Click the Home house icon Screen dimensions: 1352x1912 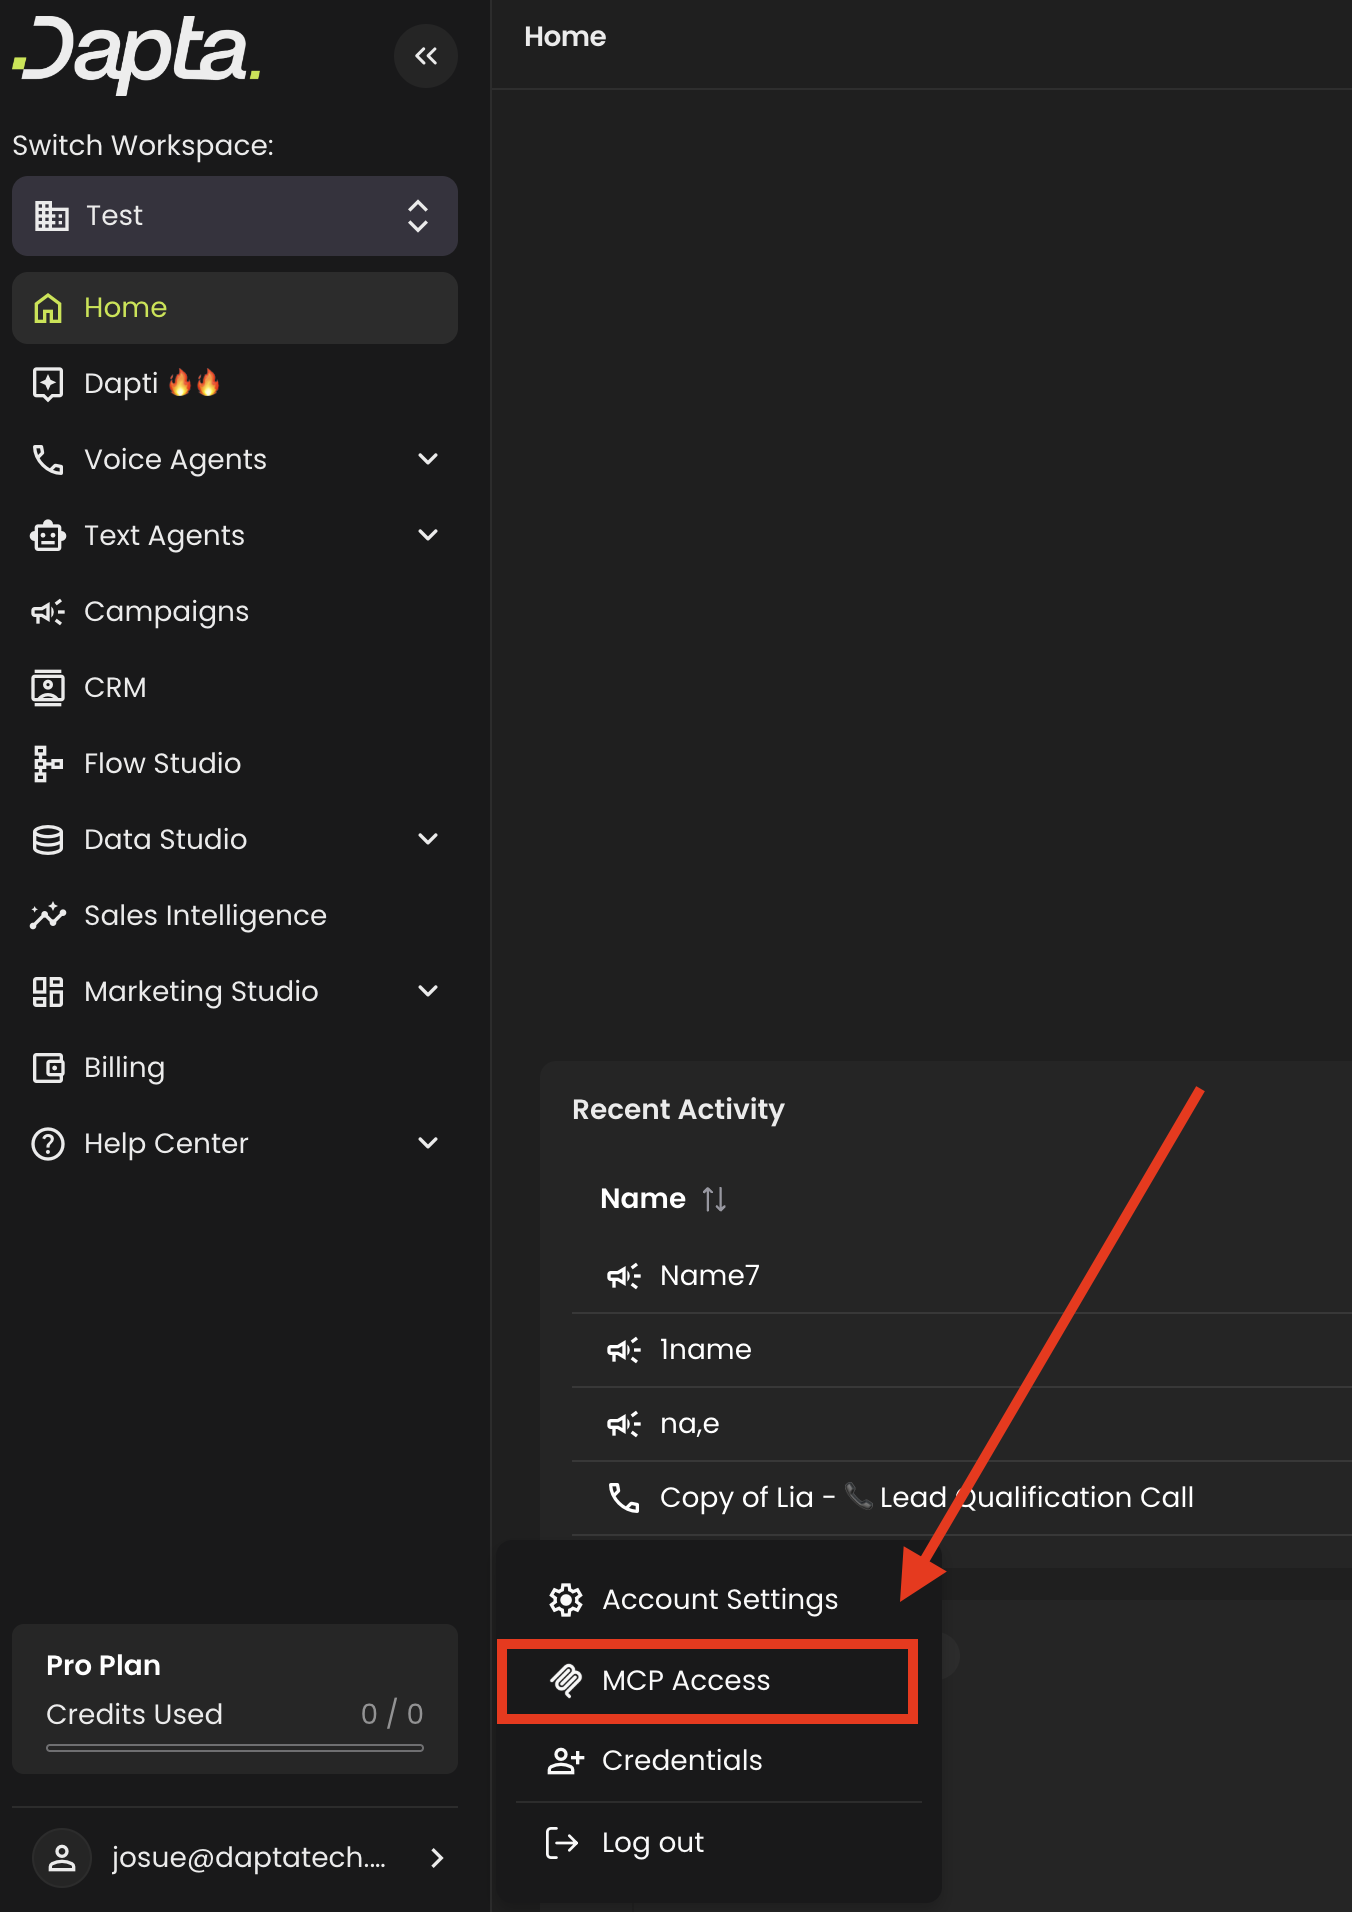[x=48, y=308]
